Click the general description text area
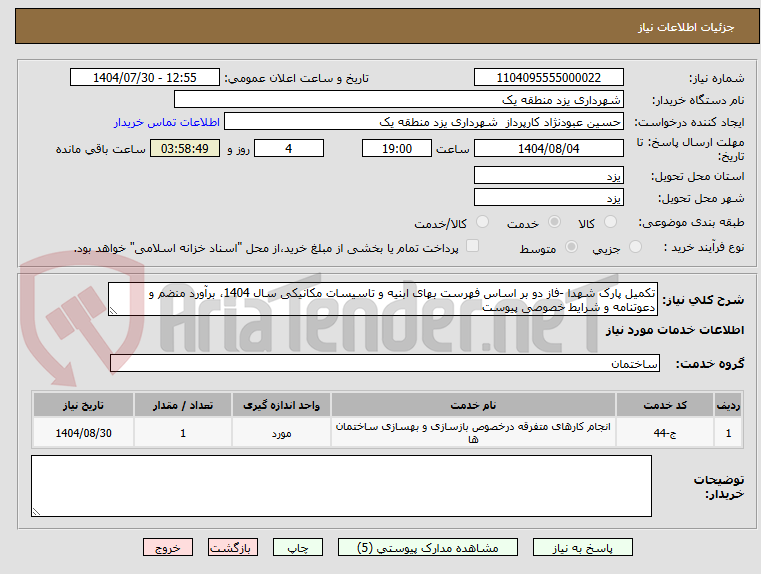This screenshot has height=574, width=761. tap(383, 299)
